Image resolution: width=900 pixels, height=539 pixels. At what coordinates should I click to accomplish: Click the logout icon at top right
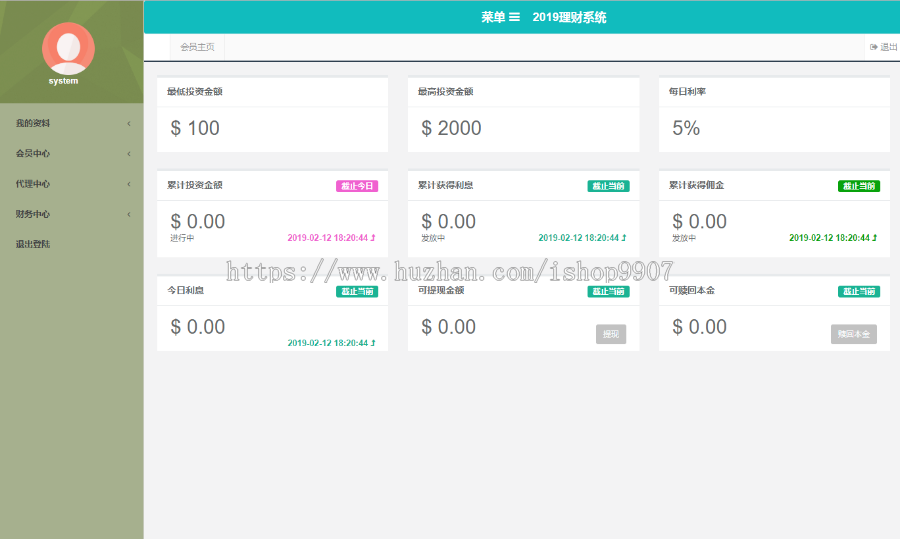pos(874,47)
